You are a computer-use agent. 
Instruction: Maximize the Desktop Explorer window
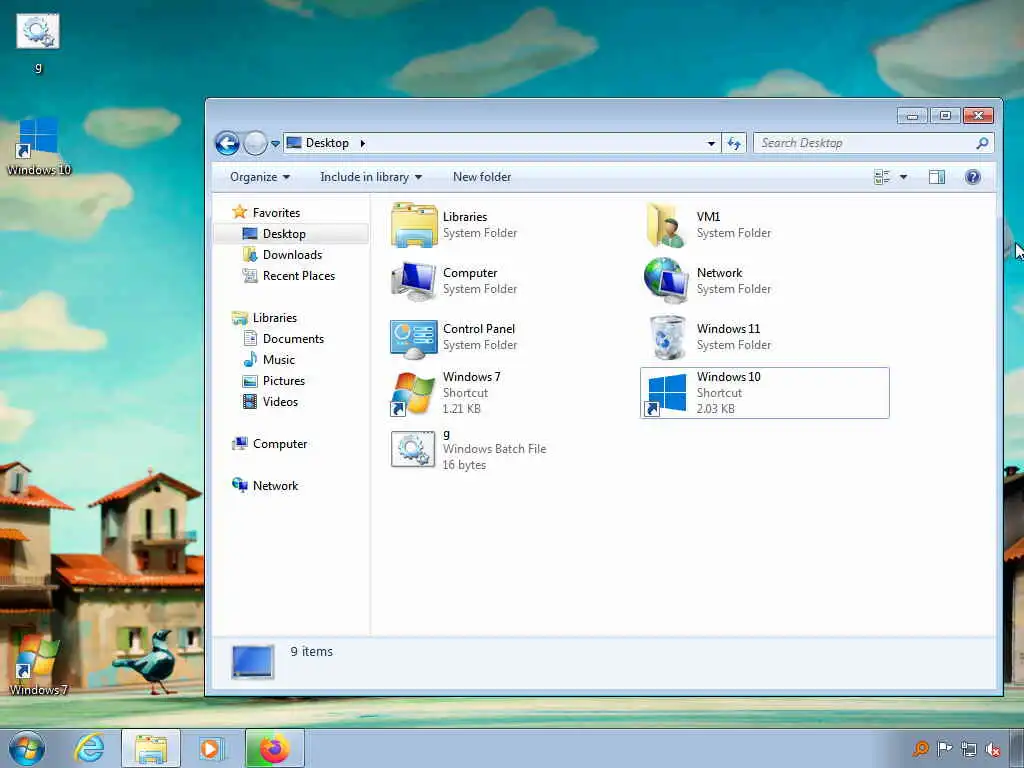pos(945,116)
